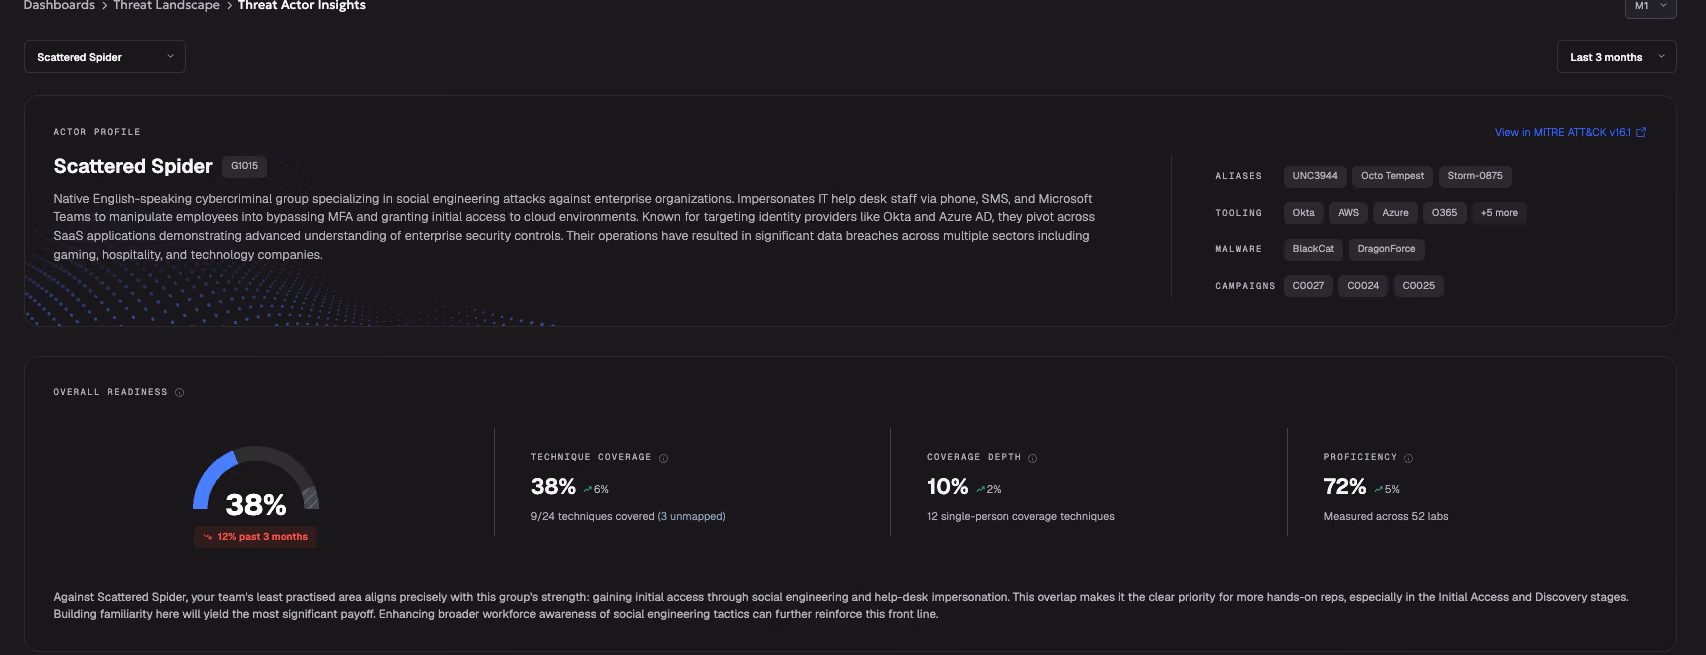Click the external link icon beside MITRE ATT&CK

coord(1640,132)
